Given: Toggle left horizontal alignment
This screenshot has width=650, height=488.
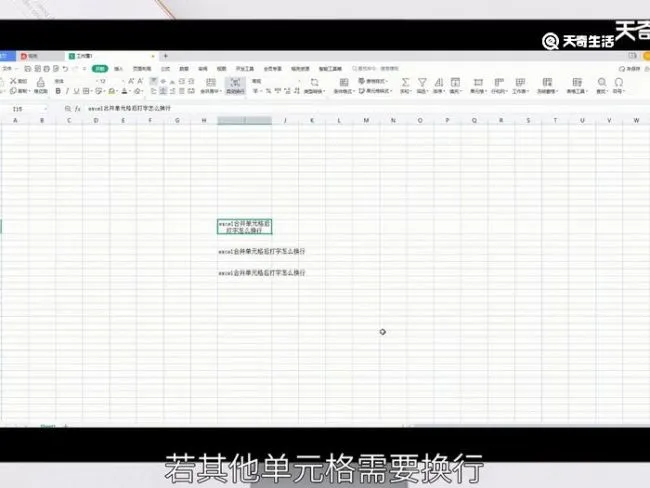Looking at the screenshot, I should tap(154, 91).
